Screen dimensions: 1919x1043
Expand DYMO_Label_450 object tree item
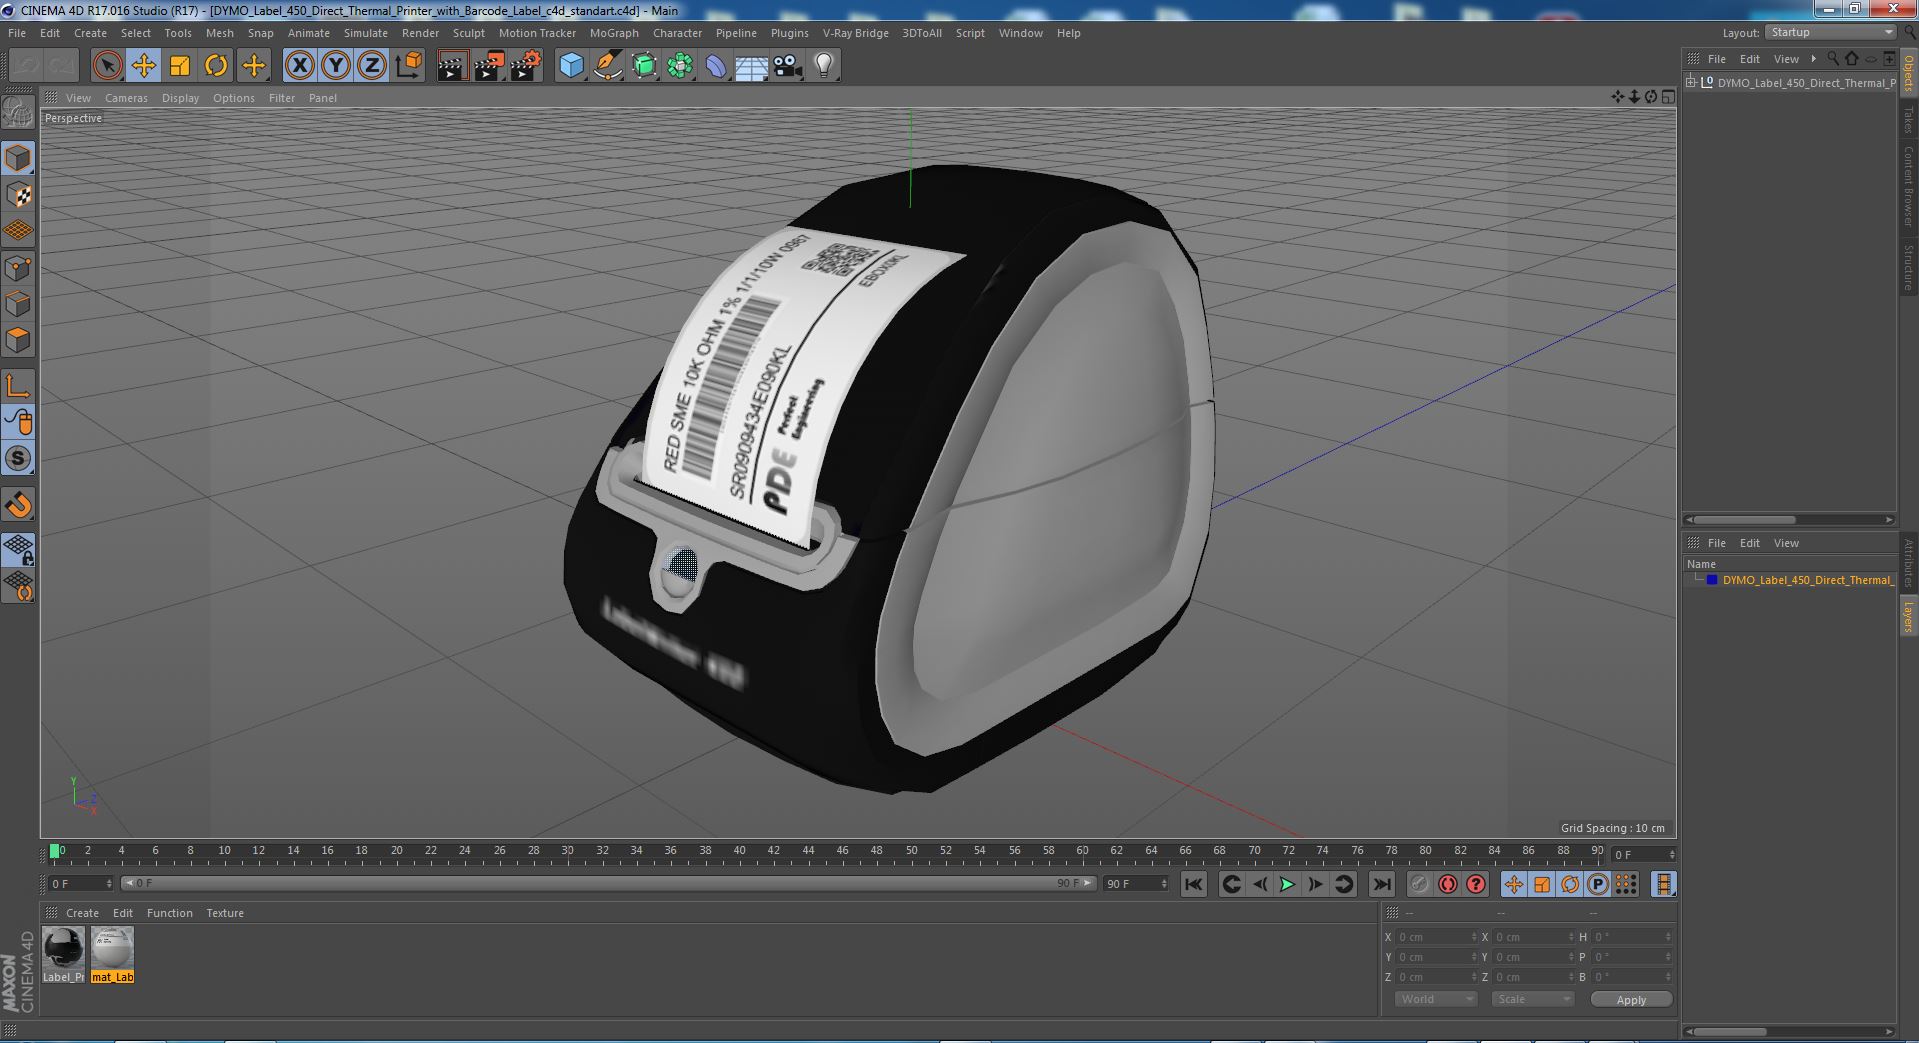(x=1691, y=83)
